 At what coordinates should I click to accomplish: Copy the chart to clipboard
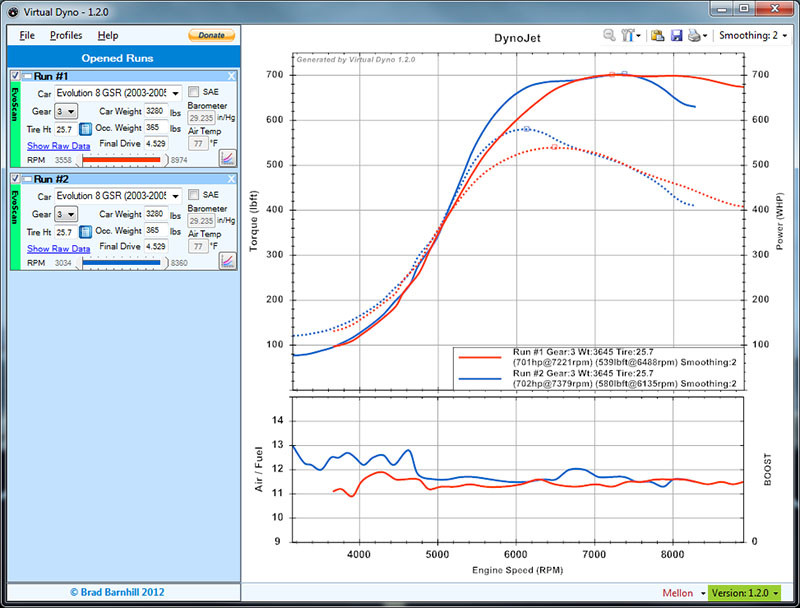coord(658,35)
